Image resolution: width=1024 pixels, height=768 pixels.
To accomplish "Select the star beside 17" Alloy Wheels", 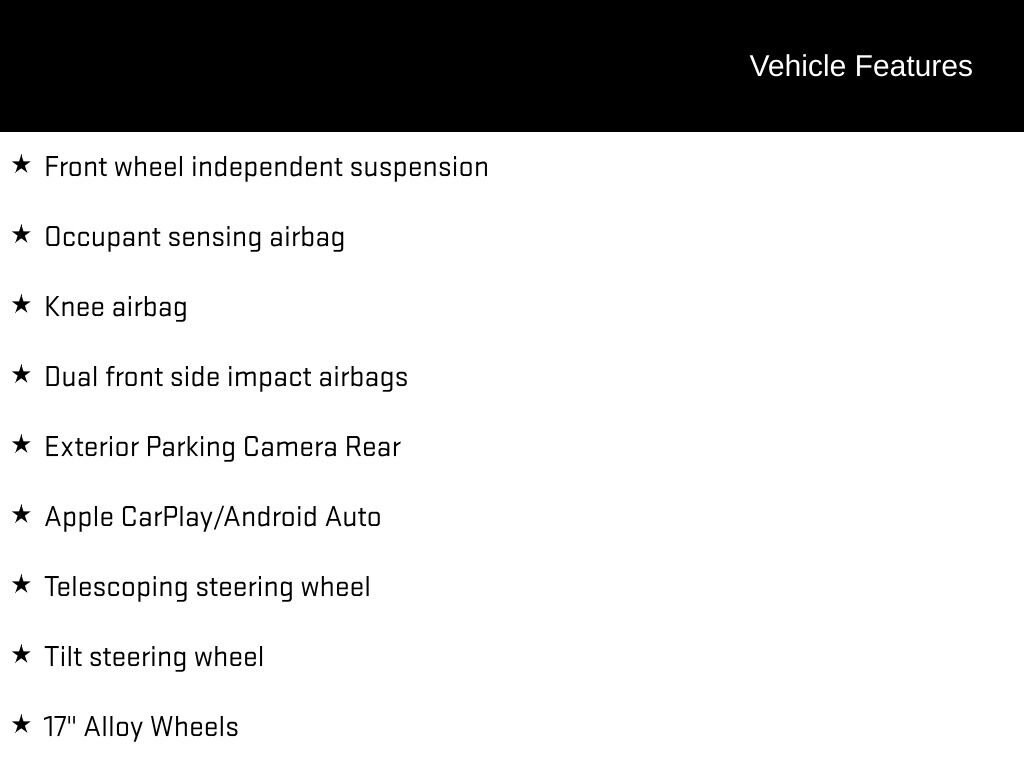I will pyautogui.click(x=21, y=724).
